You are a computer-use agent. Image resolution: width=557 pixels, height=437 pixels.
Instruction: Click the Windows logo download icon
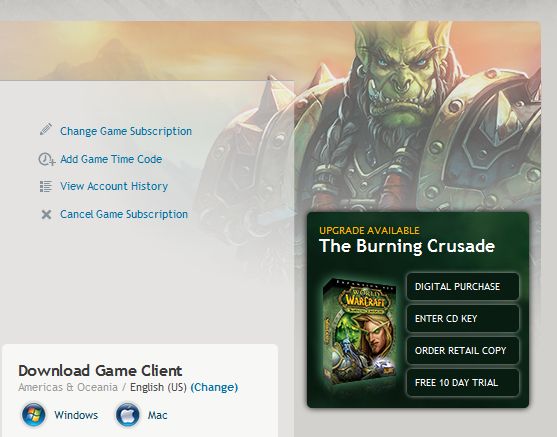(x=33, y=414)
